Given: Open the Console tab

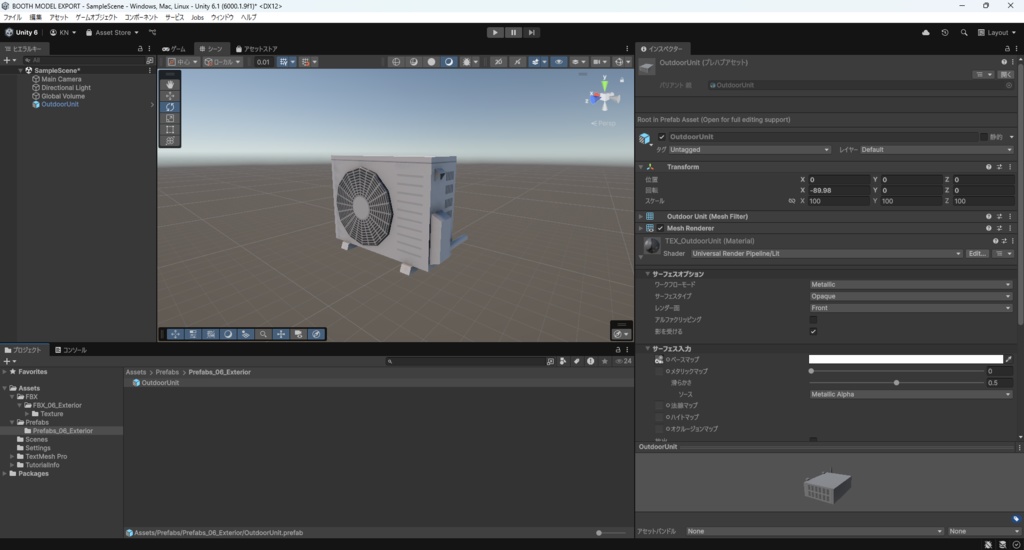Looking at the screenshot, I should pos(71,350).
